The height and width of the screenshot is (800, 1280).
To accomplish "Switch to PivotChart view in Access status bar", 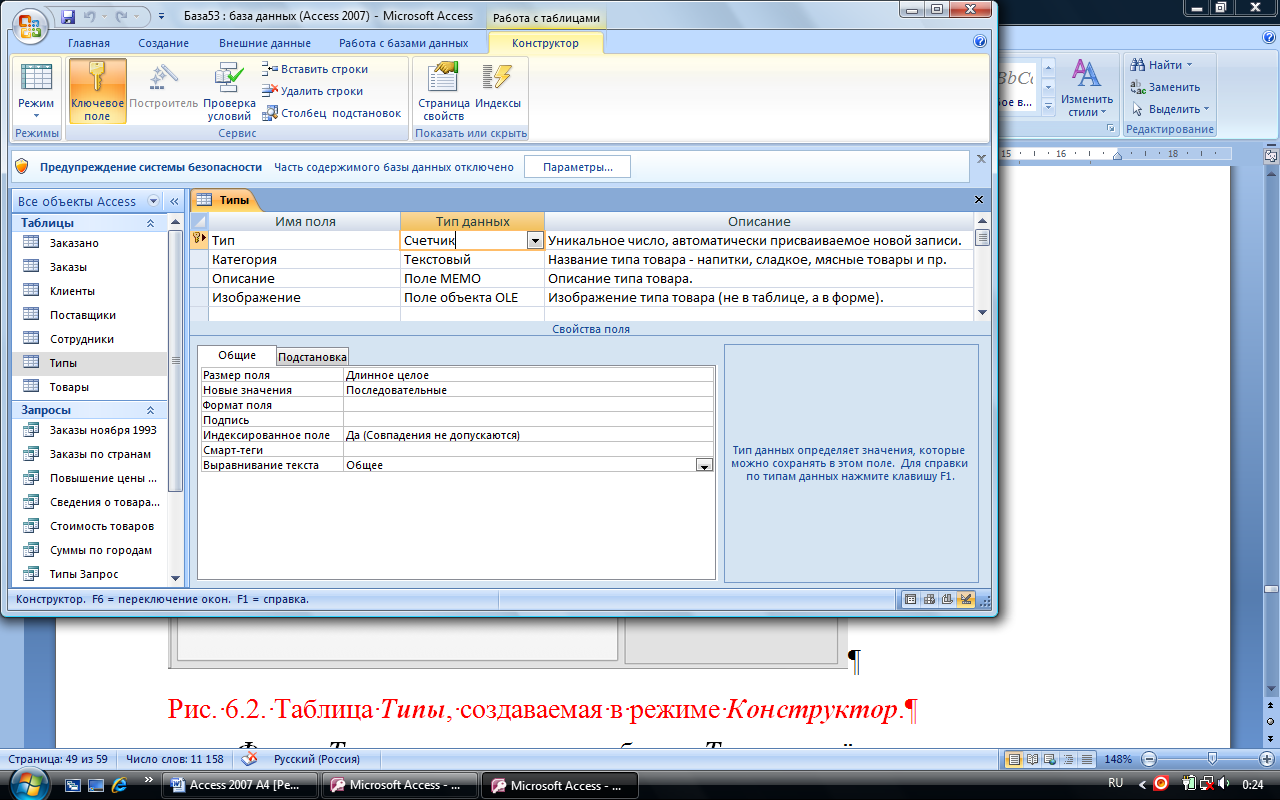I will [947, 599].
